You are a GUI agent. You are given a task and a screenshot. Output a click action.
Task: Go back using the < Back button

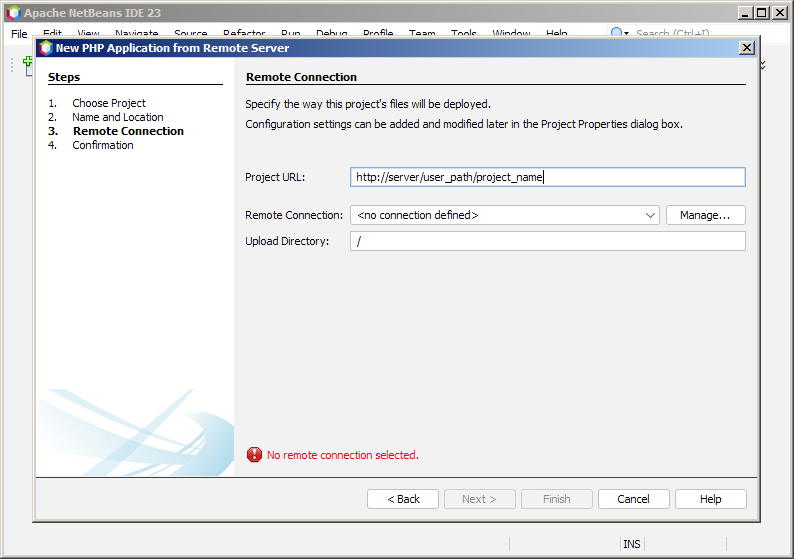[x=403, y=499]
